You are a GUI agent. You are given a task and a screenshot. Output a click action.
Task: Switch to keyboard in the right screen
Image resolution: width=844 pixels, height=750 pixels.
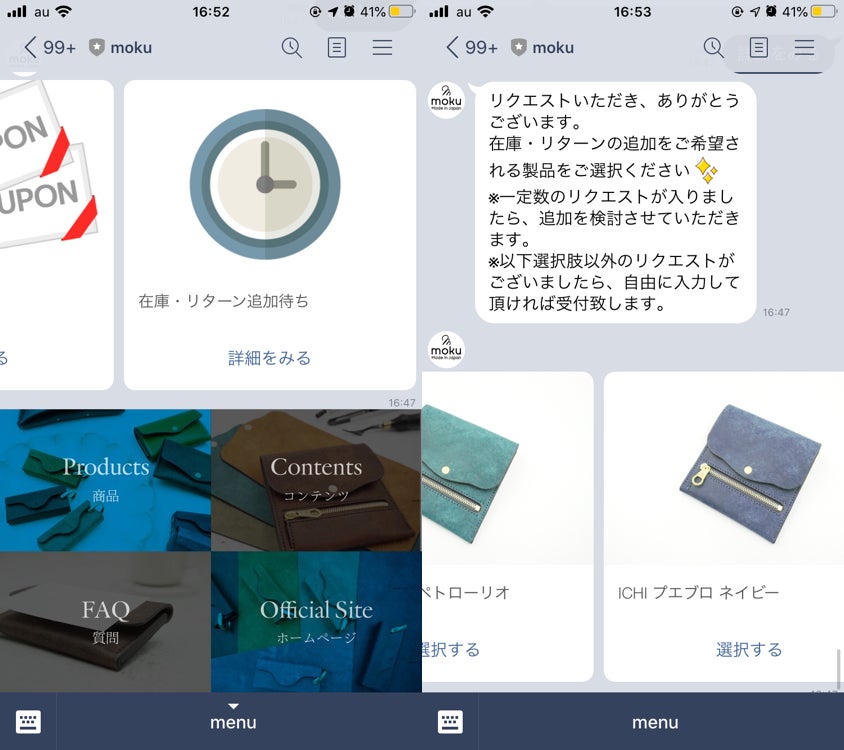click(x=450, y=721)
